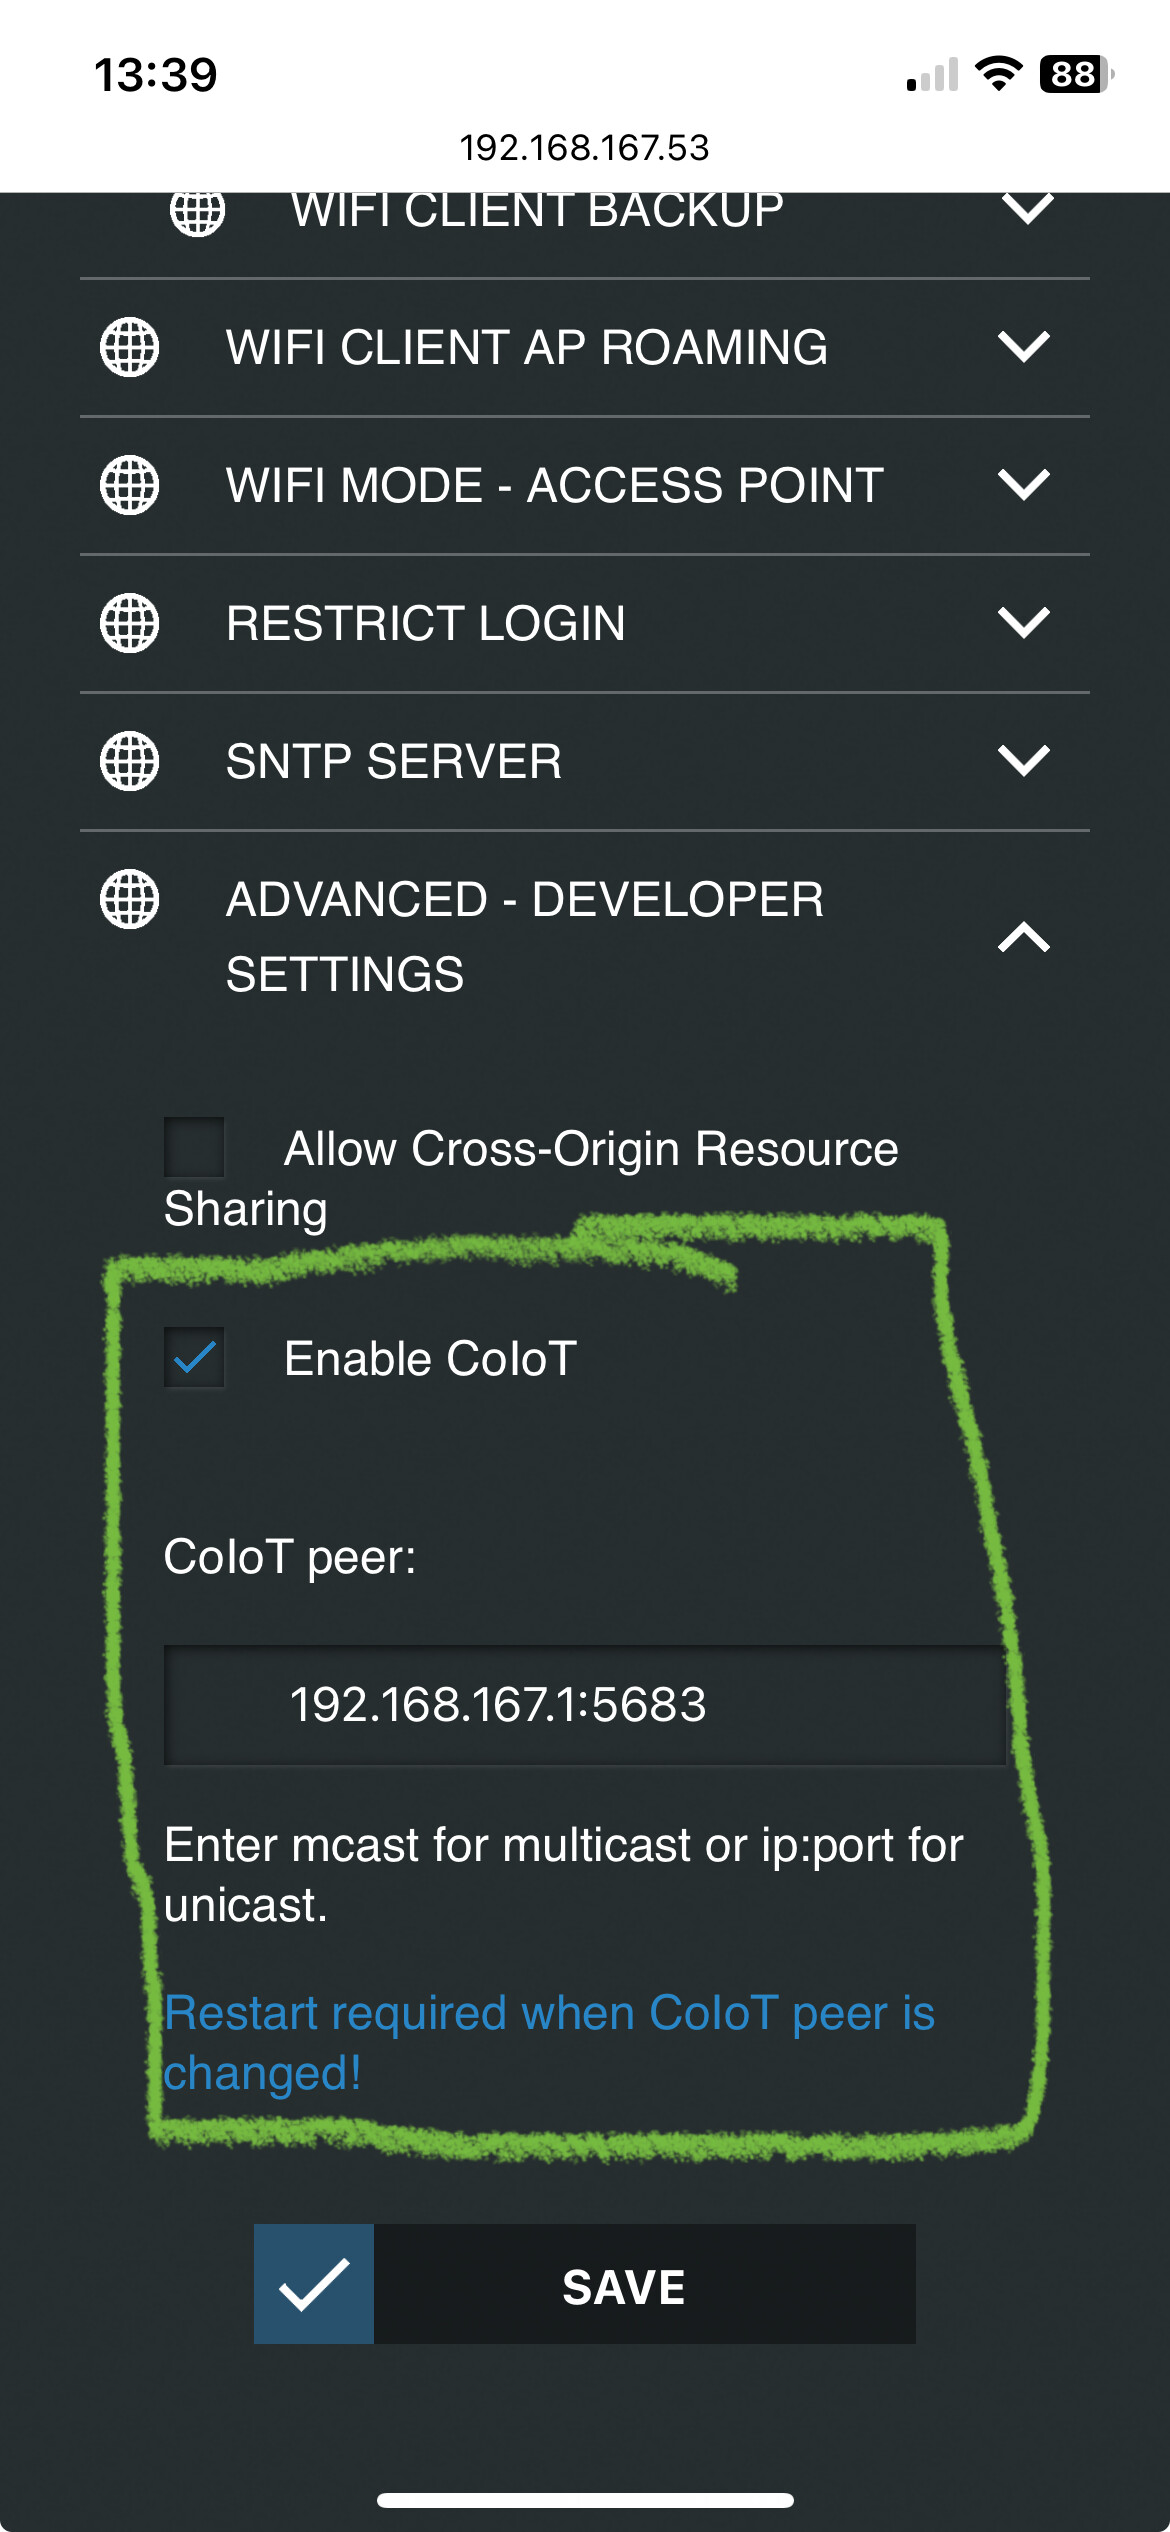Click globe icon beside WIFI MODE - ACCESS POINT
1170x2532 pixels.
pyautogui.click(x=129, y=485)
